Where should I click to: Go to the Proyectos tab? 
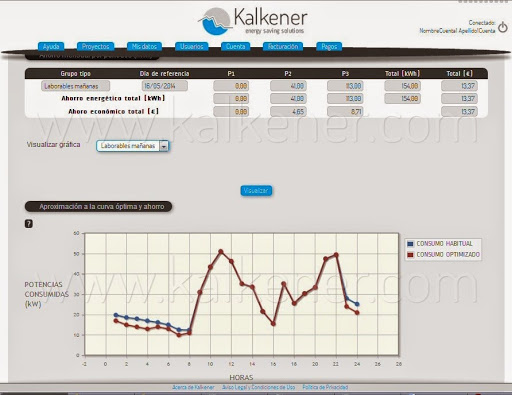click(95, 46)
